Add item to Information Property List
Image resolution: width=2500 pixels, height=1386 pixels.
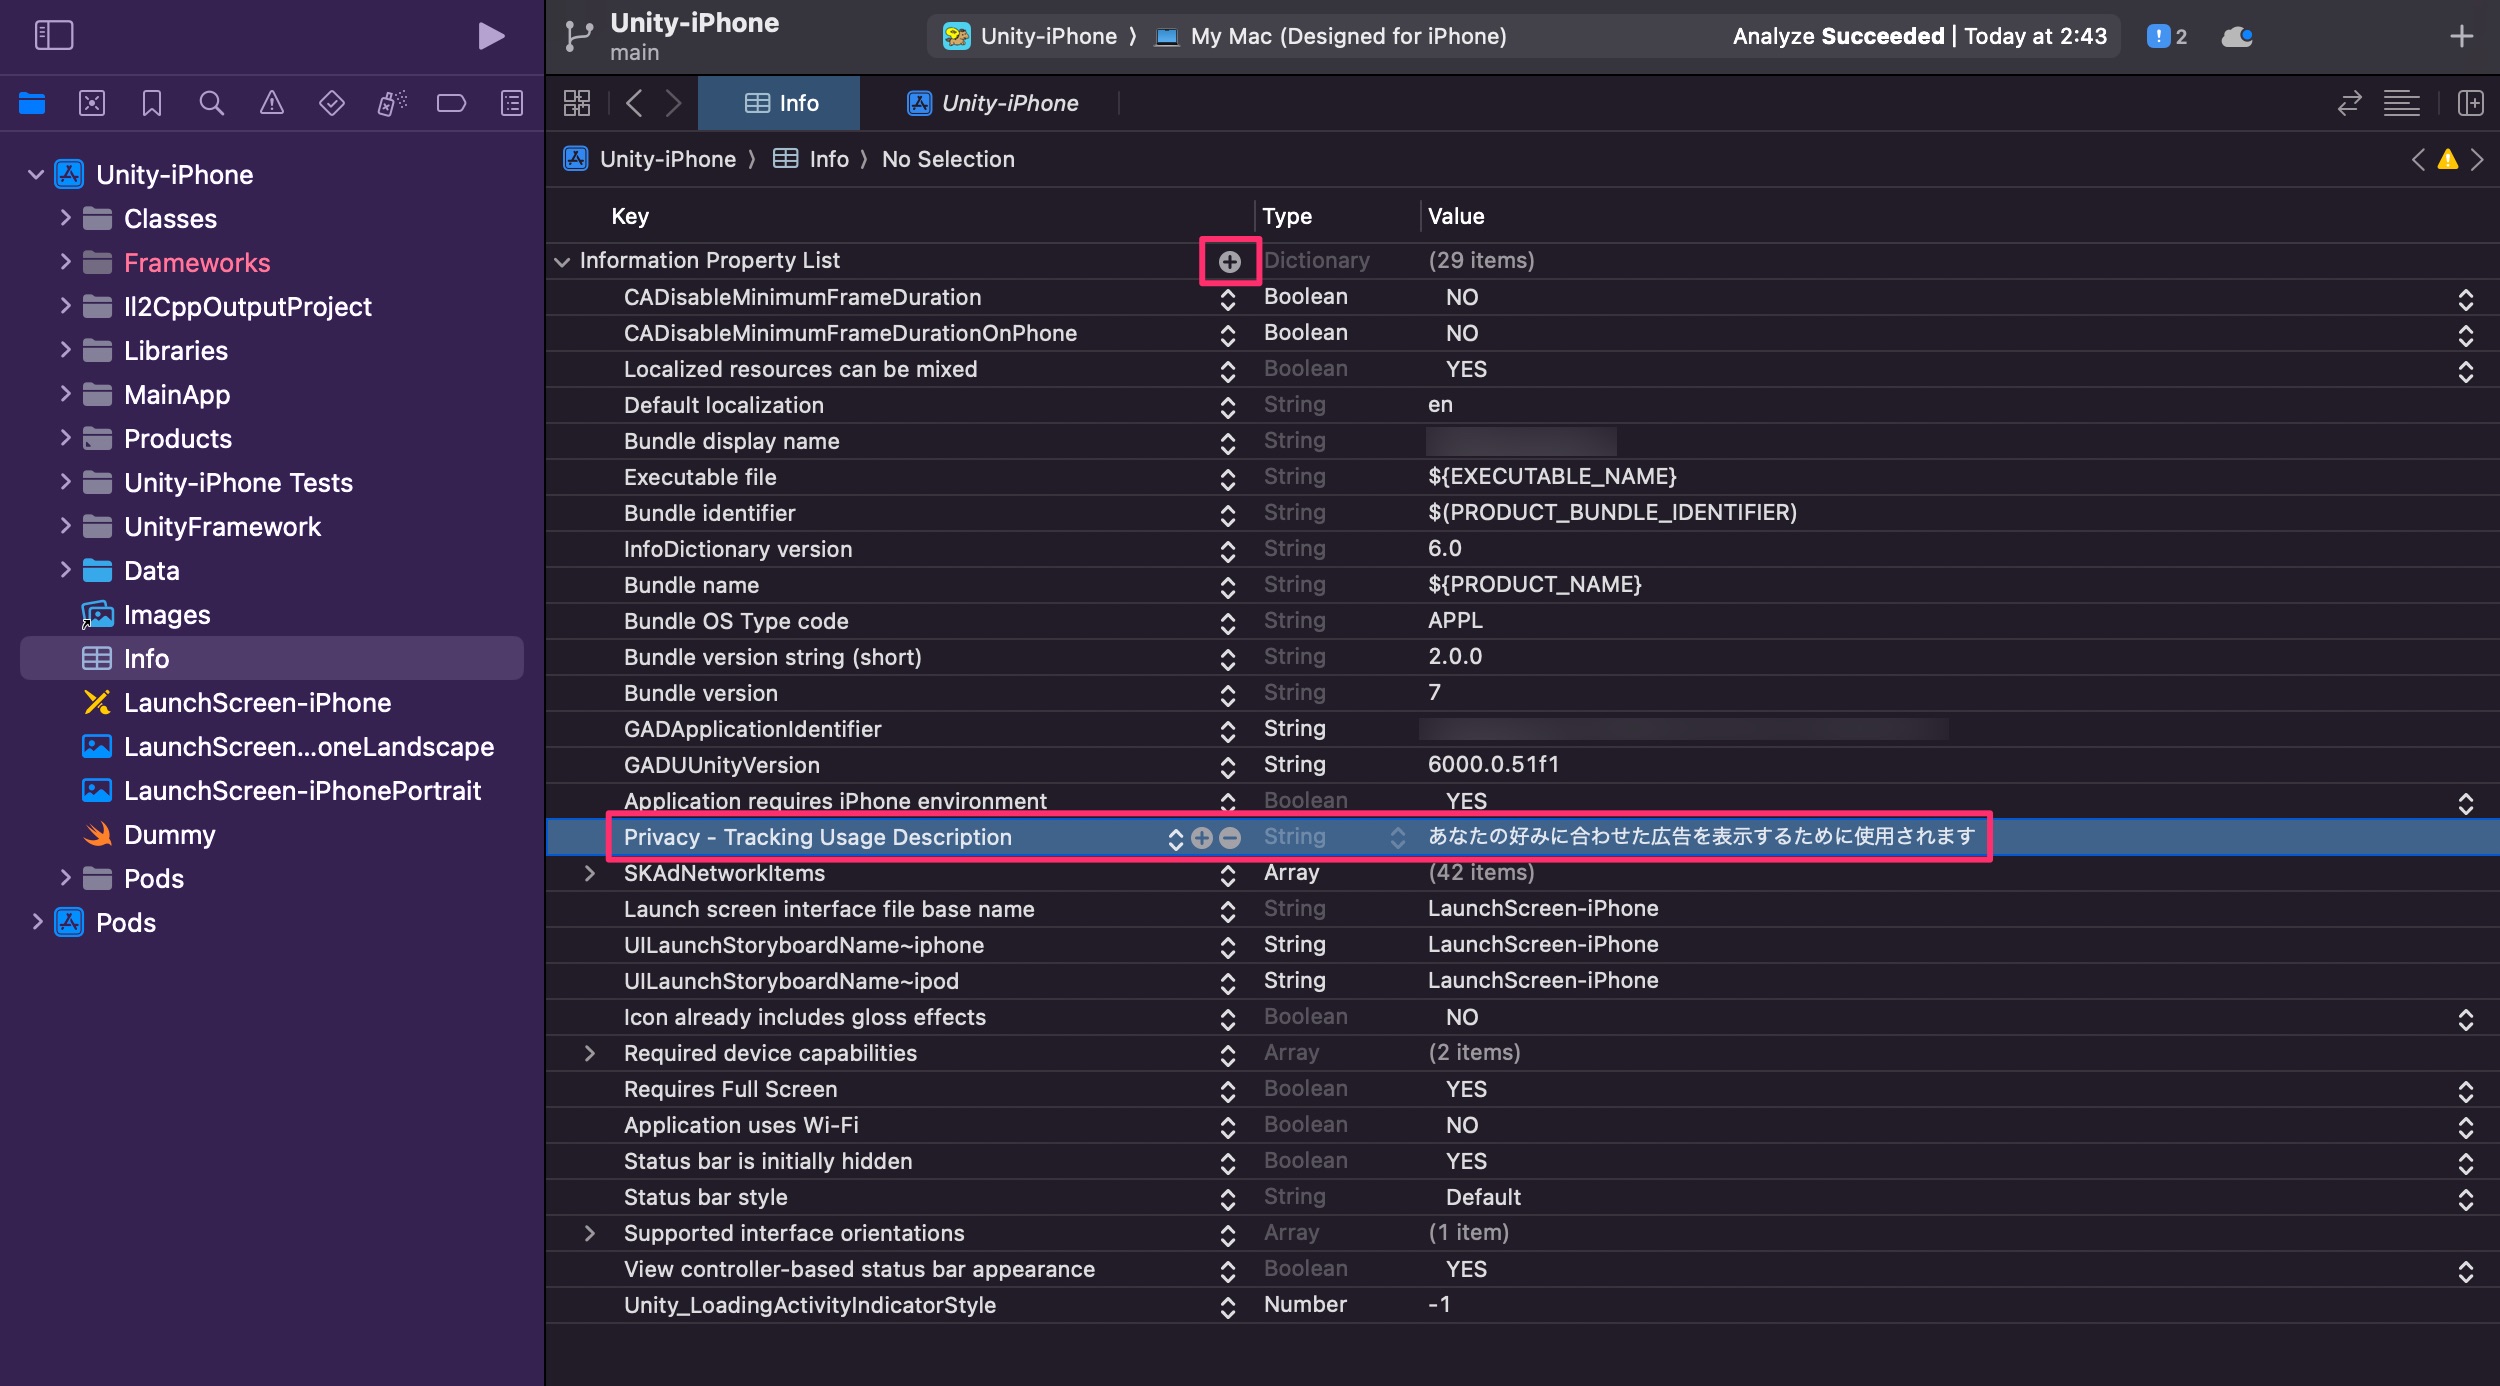tap(1230, 262)
